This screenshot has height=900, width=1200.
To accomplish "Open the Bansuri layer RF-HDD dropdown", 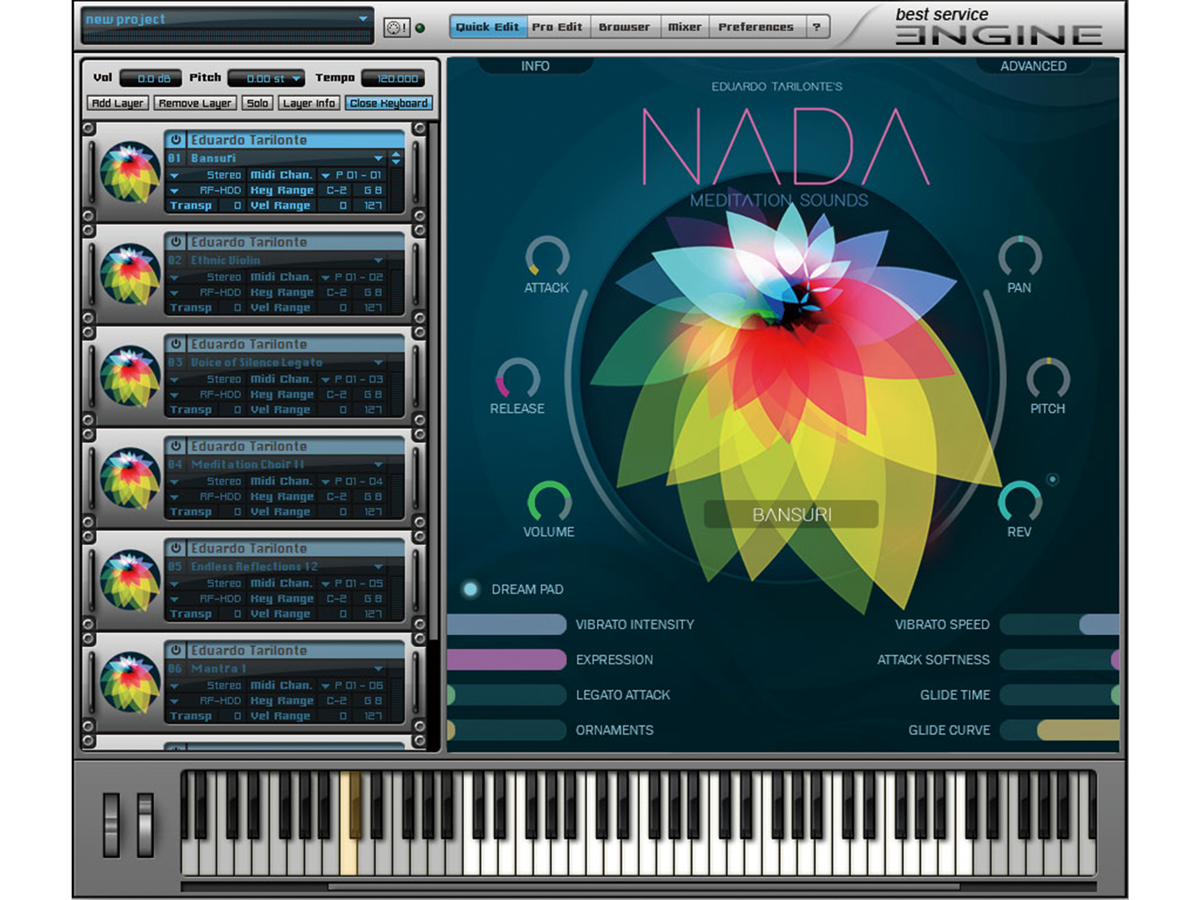I will 206,190.
